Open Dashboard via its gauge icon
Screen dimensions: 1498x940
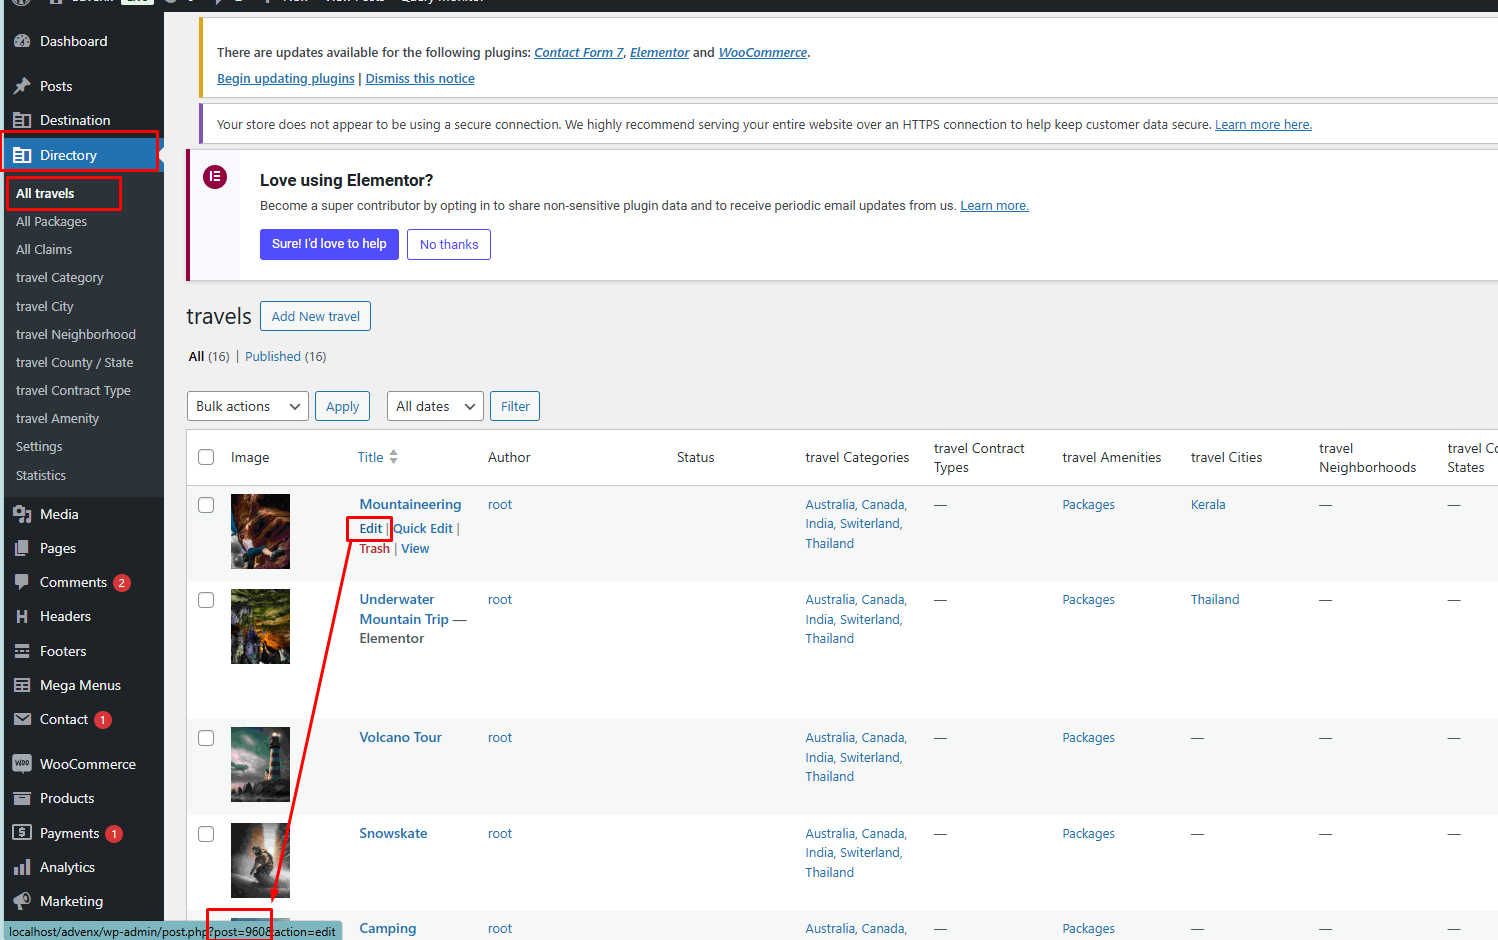pos(22,41)
